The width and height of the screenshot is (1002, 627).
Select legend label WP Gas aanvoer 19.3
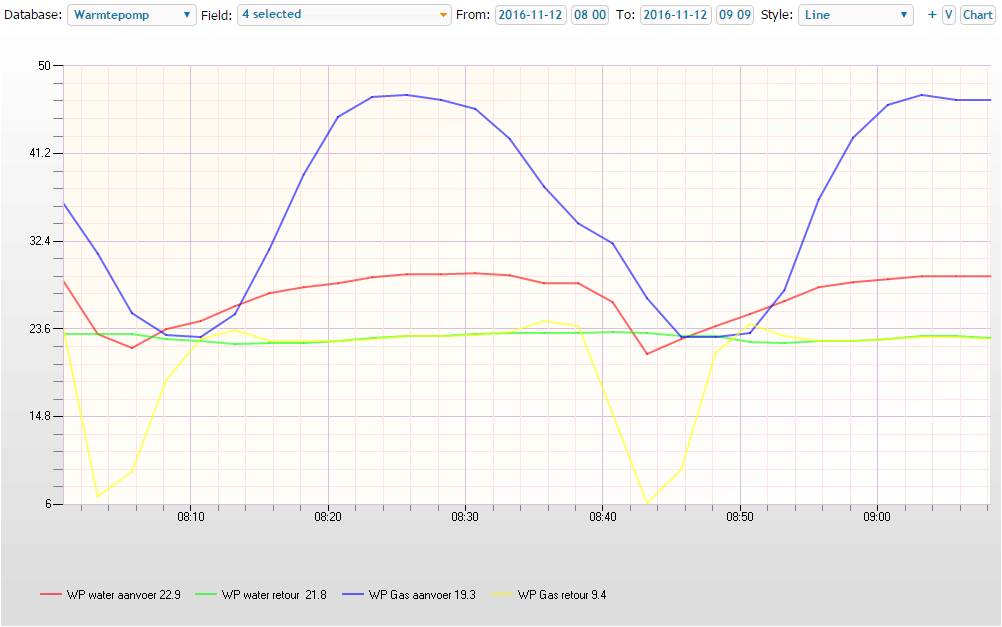pos(422,595)
